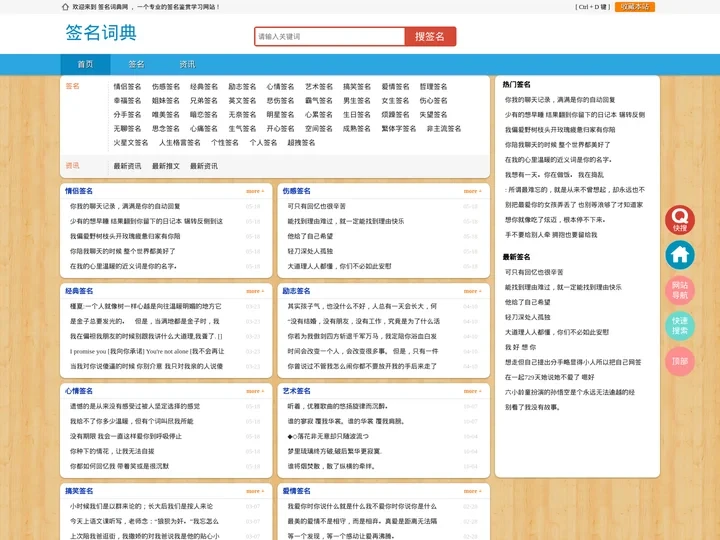The width and height of the screenshot is (720, 540).
Task: Open 幸福签名 in the category list
Action: pyautogui.click(x=127, y=101)
